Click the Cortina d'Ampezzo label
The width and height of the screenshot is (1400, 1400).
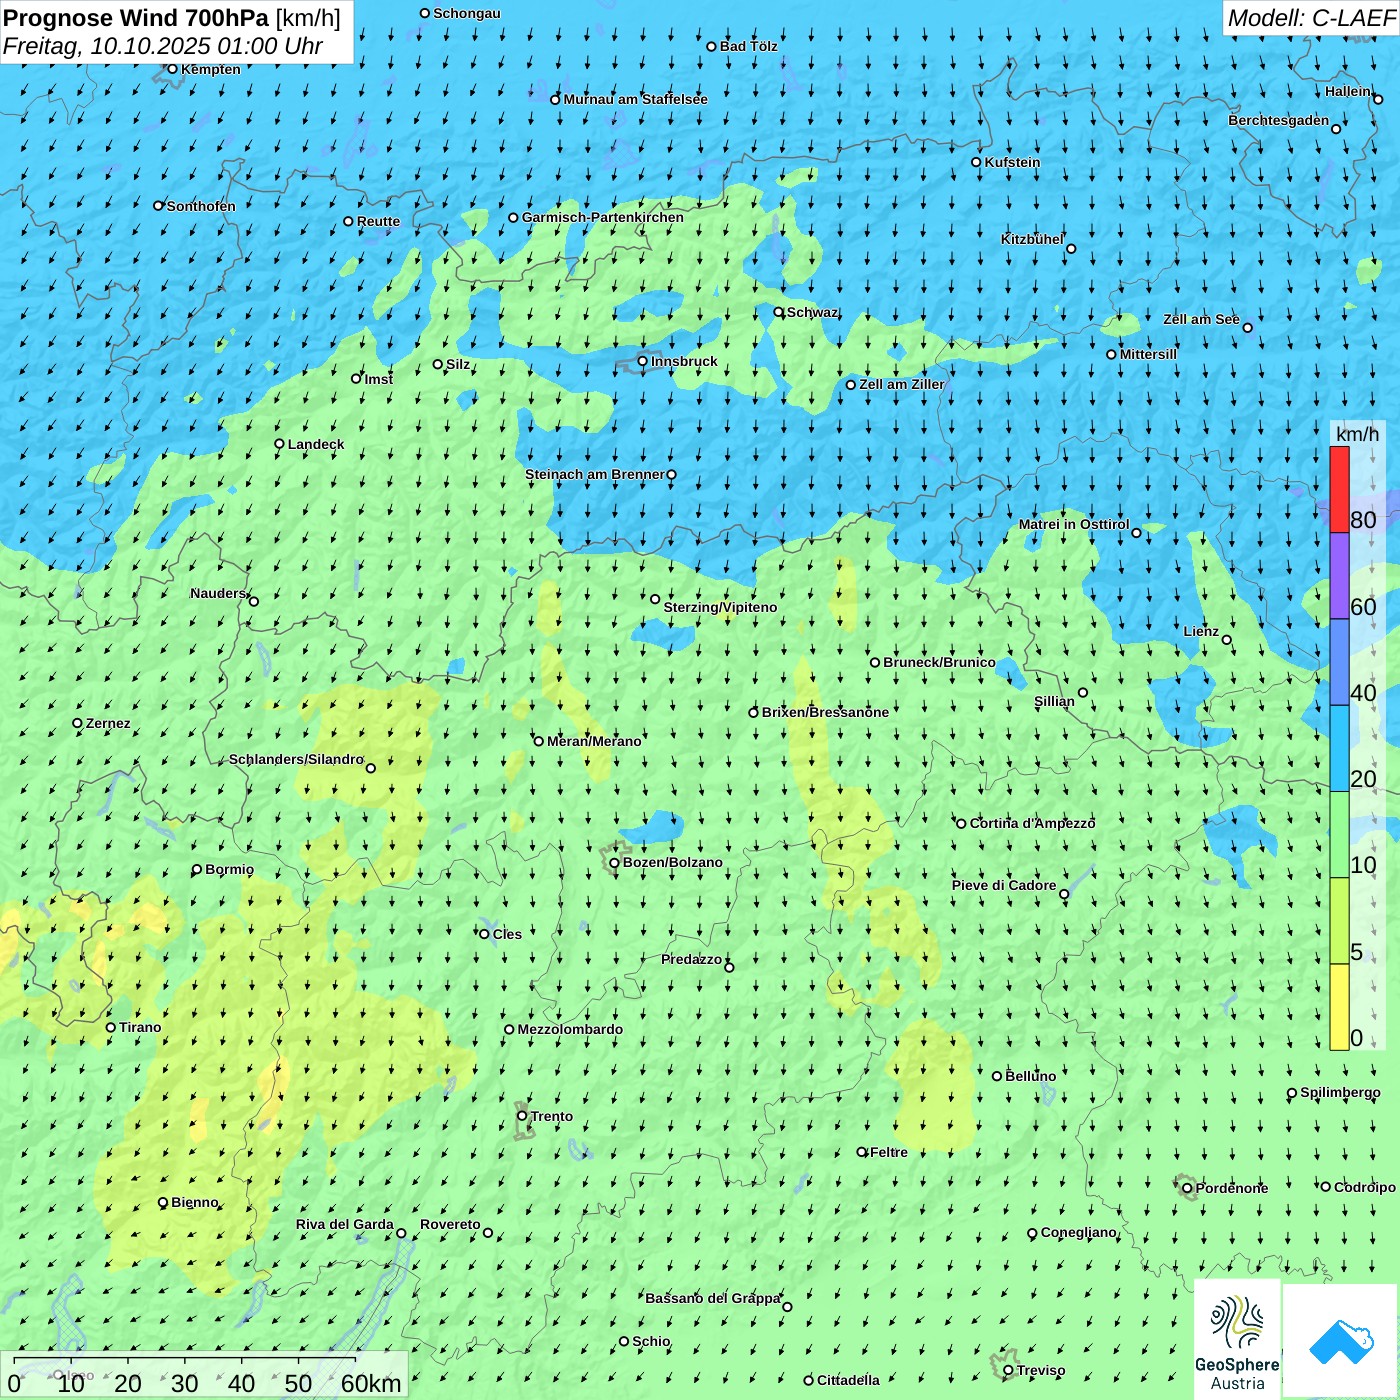click(x=1033, y=823)
